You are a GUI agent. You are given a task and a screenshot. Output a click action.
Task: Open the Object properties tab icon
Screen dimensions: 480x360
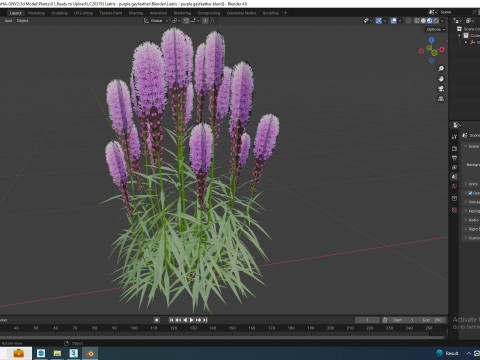point(454,198)
